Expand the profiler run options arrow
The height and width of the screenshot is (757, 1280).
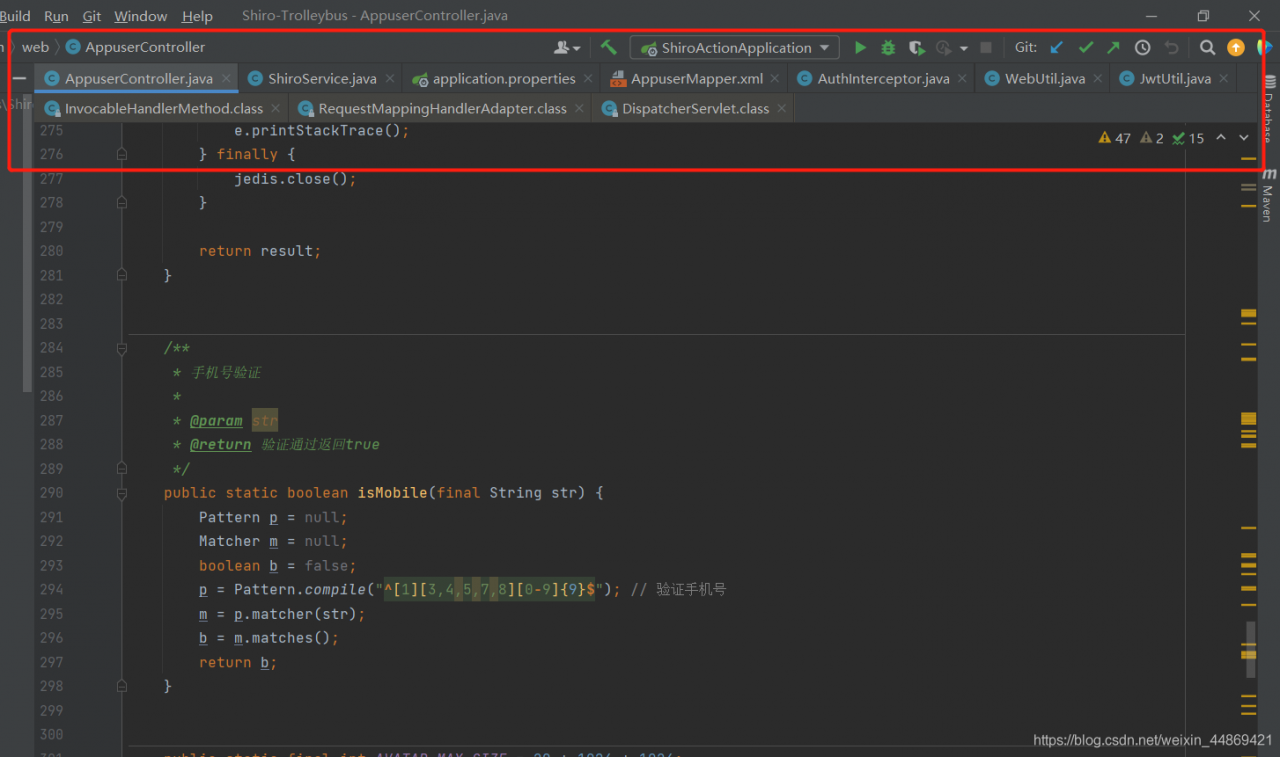pos(964,48)
